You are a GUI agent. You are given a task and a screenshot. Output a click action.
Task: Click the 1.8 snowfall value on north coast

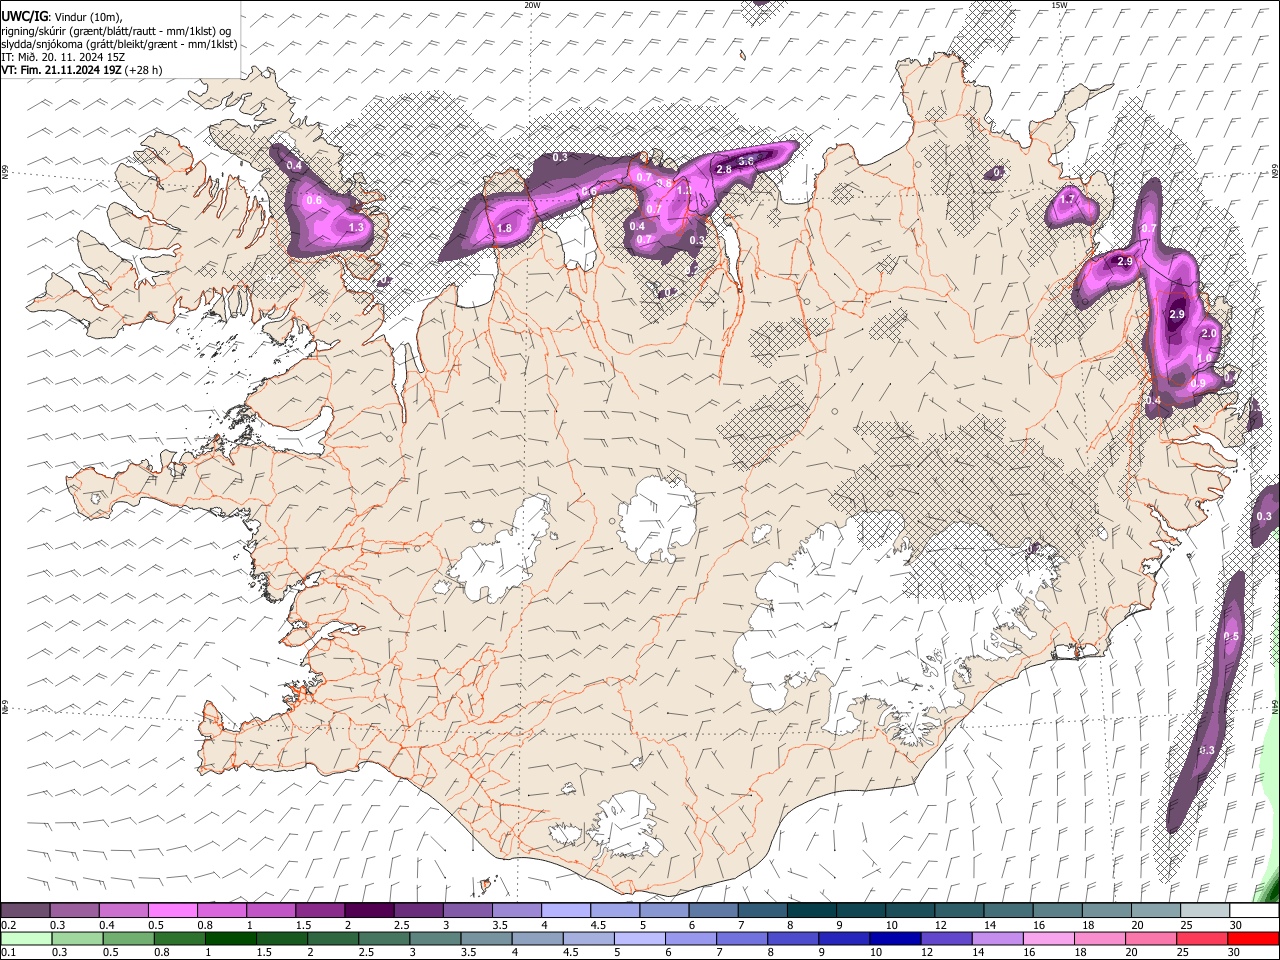click(x=504, y=229)
